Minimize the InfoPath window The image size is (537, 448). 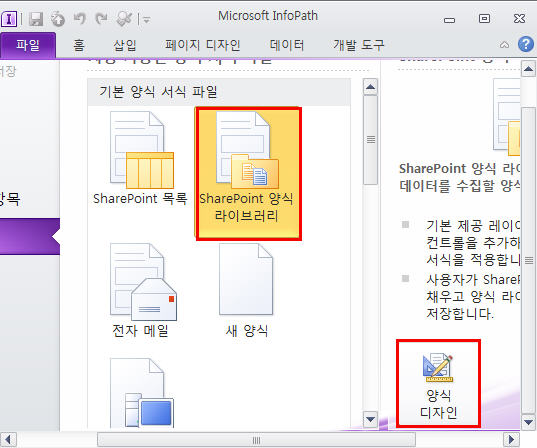pyautogui.click(x=449, y=20)
